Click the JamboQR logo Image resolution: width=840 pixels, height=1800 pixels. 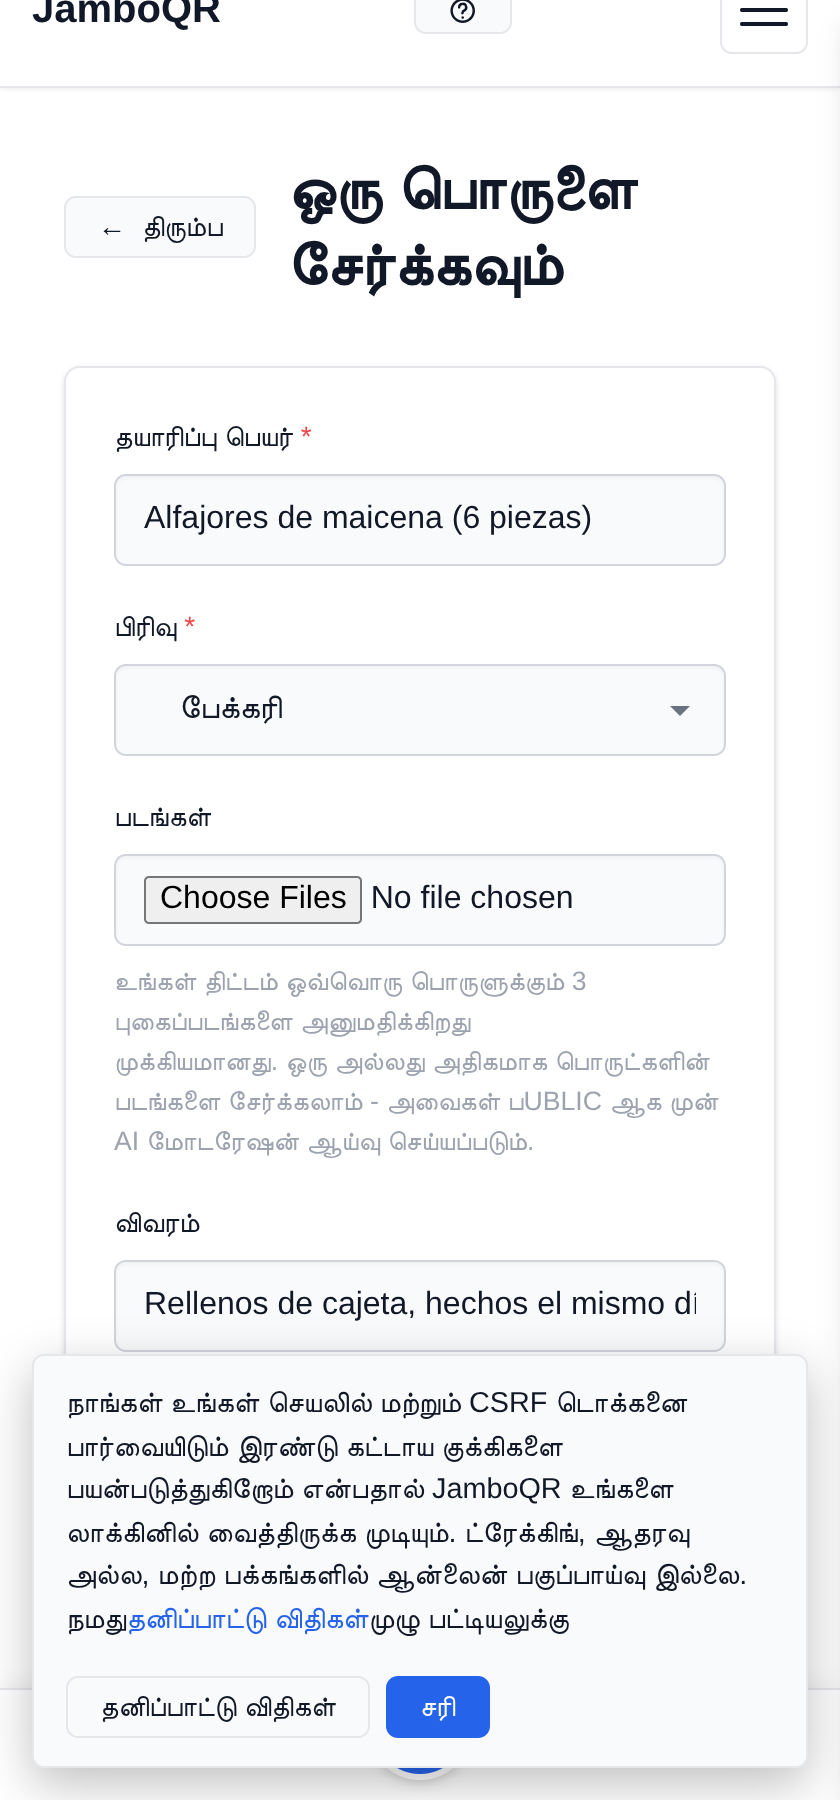[126, 12]
